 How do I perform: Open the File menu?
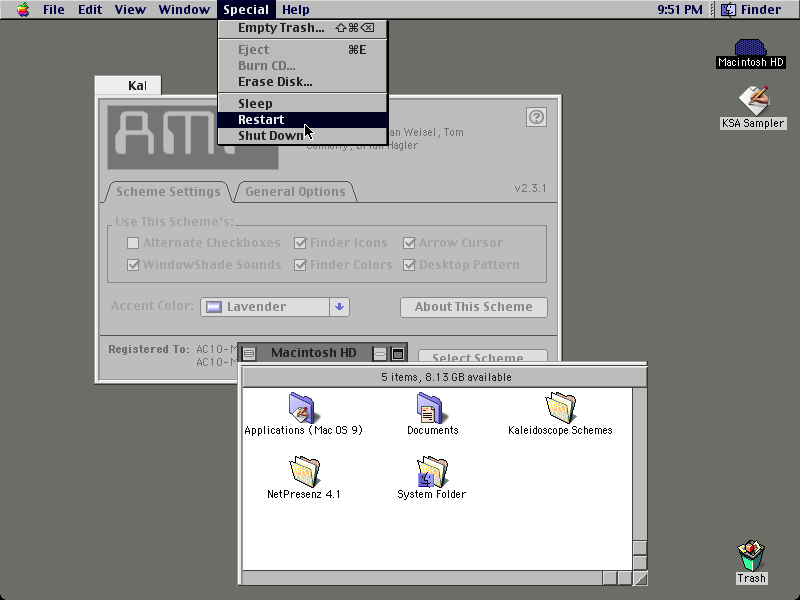[54, 9]
